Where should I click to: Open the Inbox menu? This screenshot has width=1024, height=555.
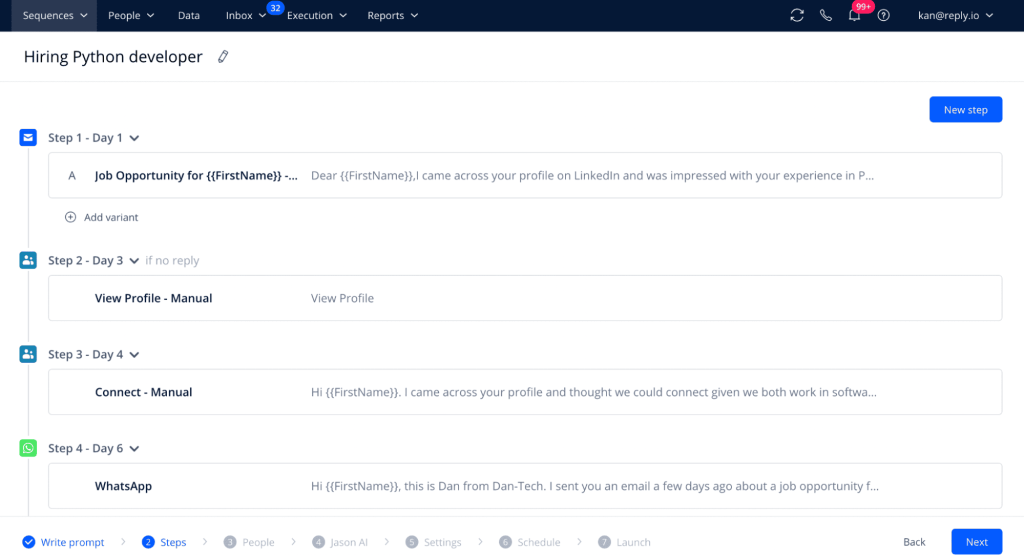(x=245, y=15)
